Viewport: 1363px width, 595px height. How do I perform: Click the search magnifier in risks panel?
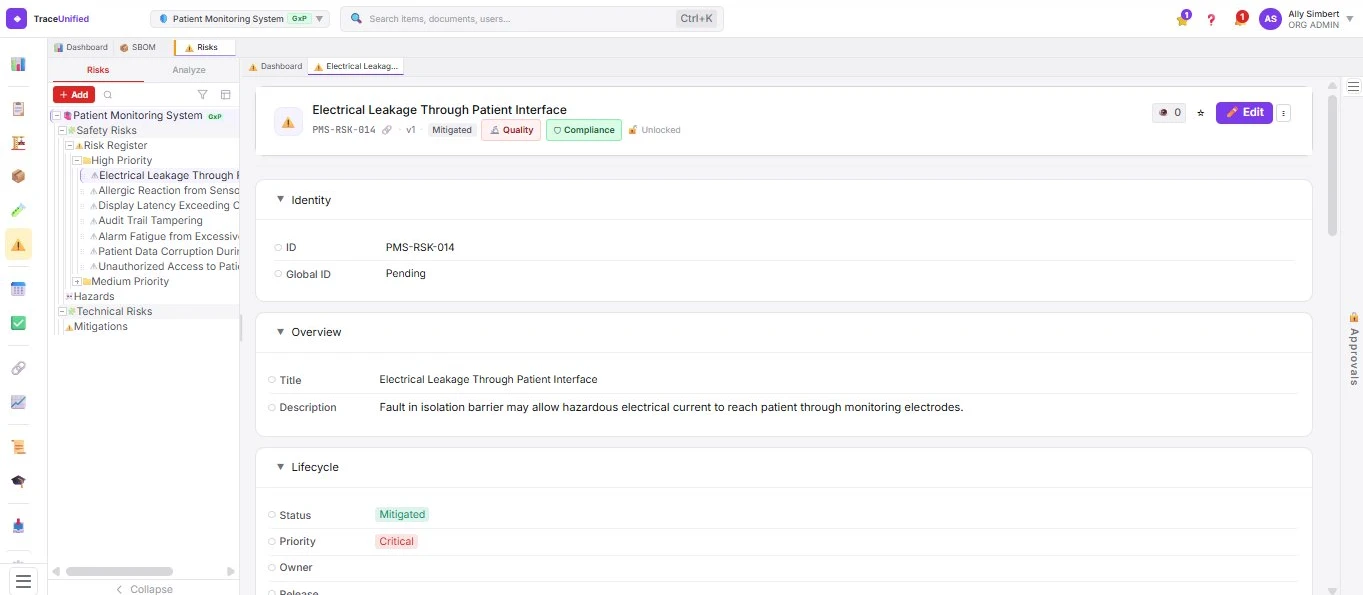(108, 95)
